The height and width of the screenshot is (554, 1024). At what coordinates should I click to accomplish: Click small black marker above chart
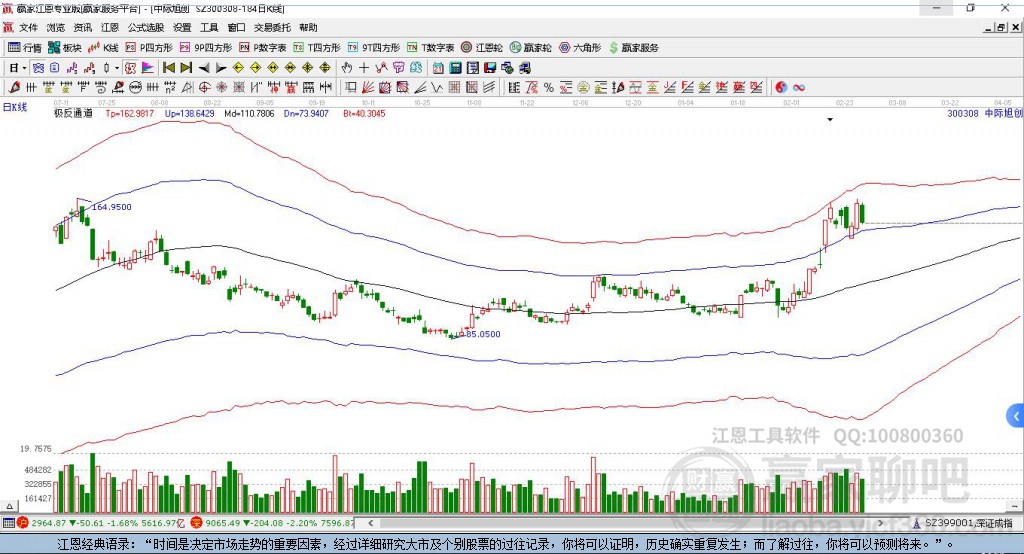tap(830, 120)
